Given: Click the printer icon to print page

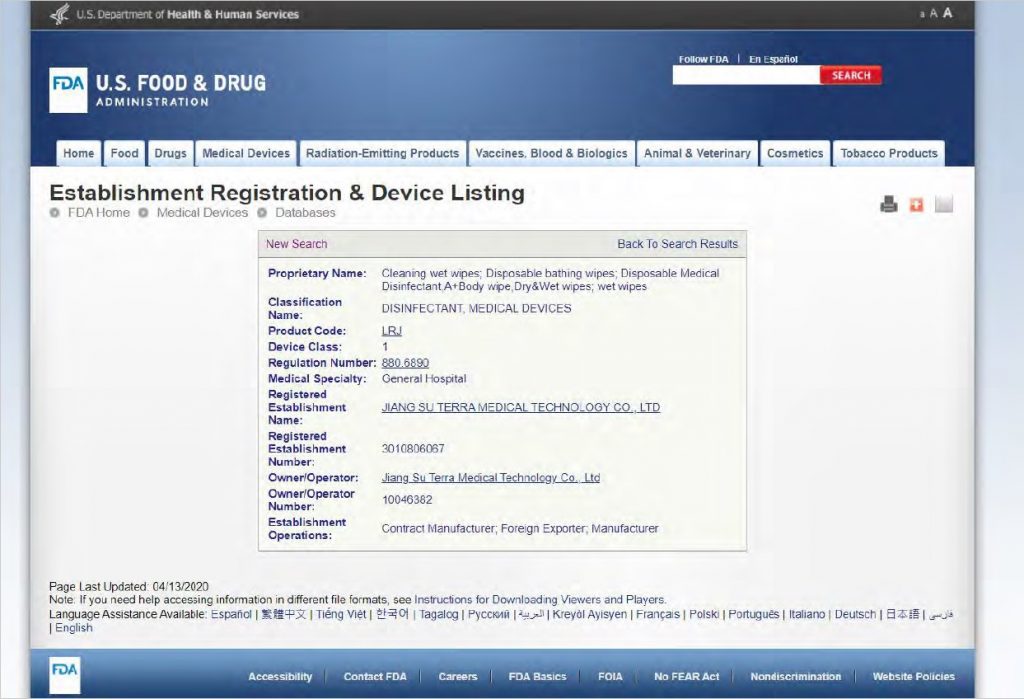Looking at the screenshot, I should coord(888,204).
